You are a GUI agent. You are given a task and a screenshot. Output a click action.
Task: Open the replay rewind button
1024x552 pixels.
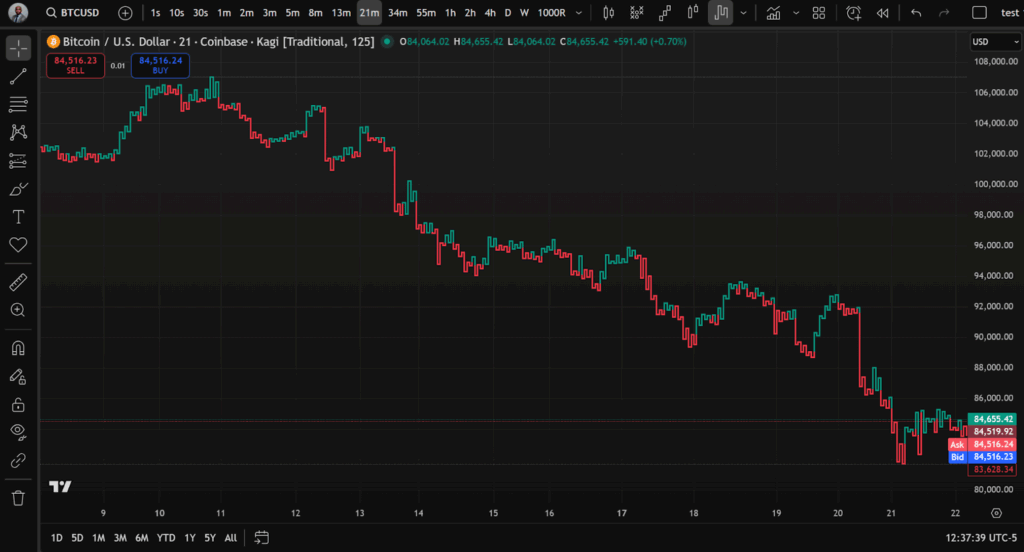pos(882,13)
